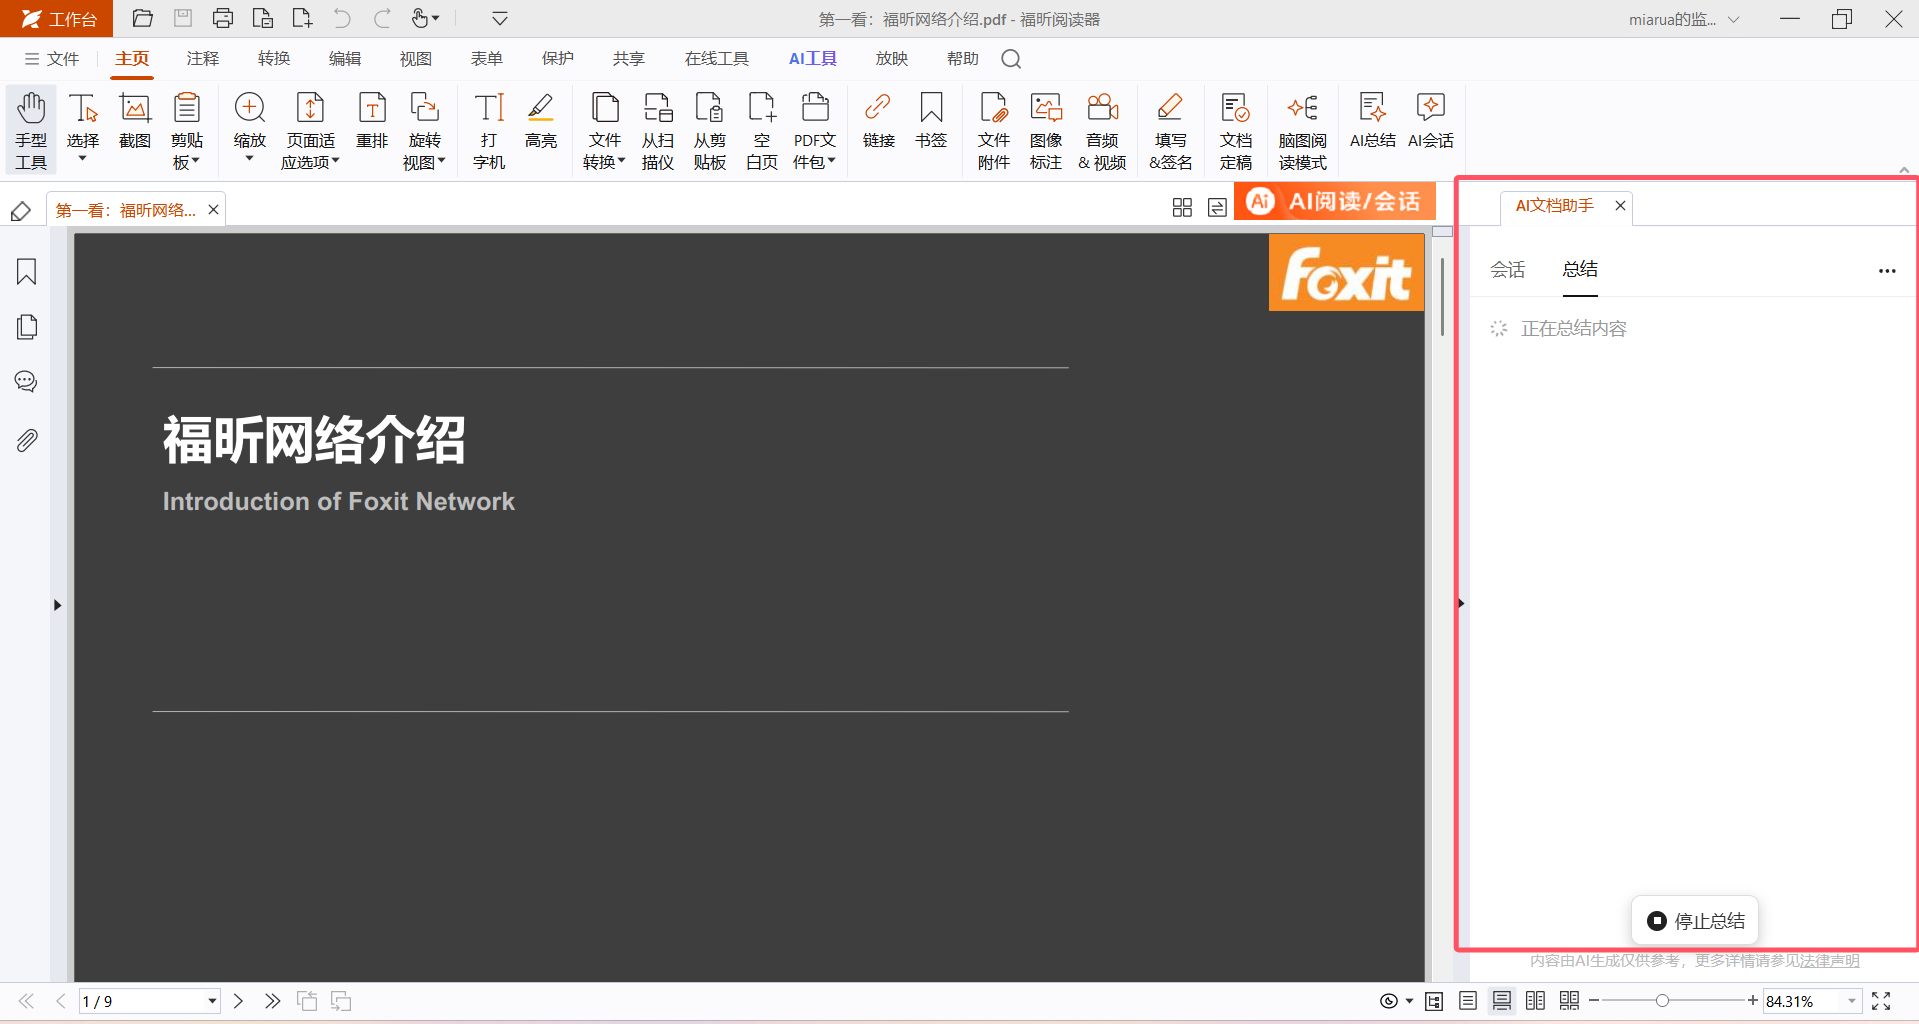Viewport: 1919px width, 1024px height.
Task: Create a PDF via 从剪贴板
Action: [x=710, y=131]
